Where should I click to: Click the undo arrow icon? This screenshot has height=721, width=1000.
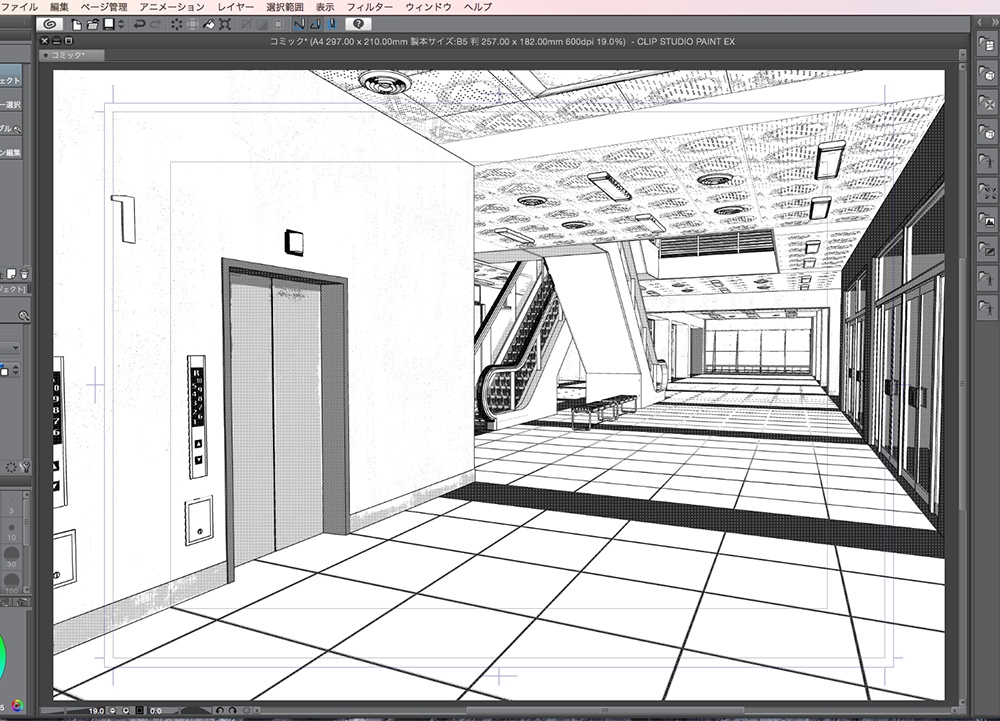click(x=139, y=24)
